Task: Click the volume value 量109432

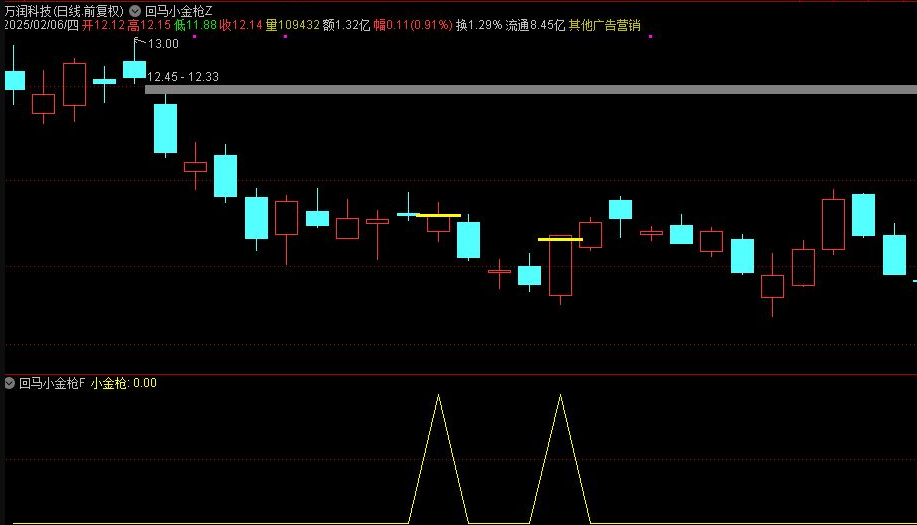Action: pyautogui.click(x=293, y=25)
